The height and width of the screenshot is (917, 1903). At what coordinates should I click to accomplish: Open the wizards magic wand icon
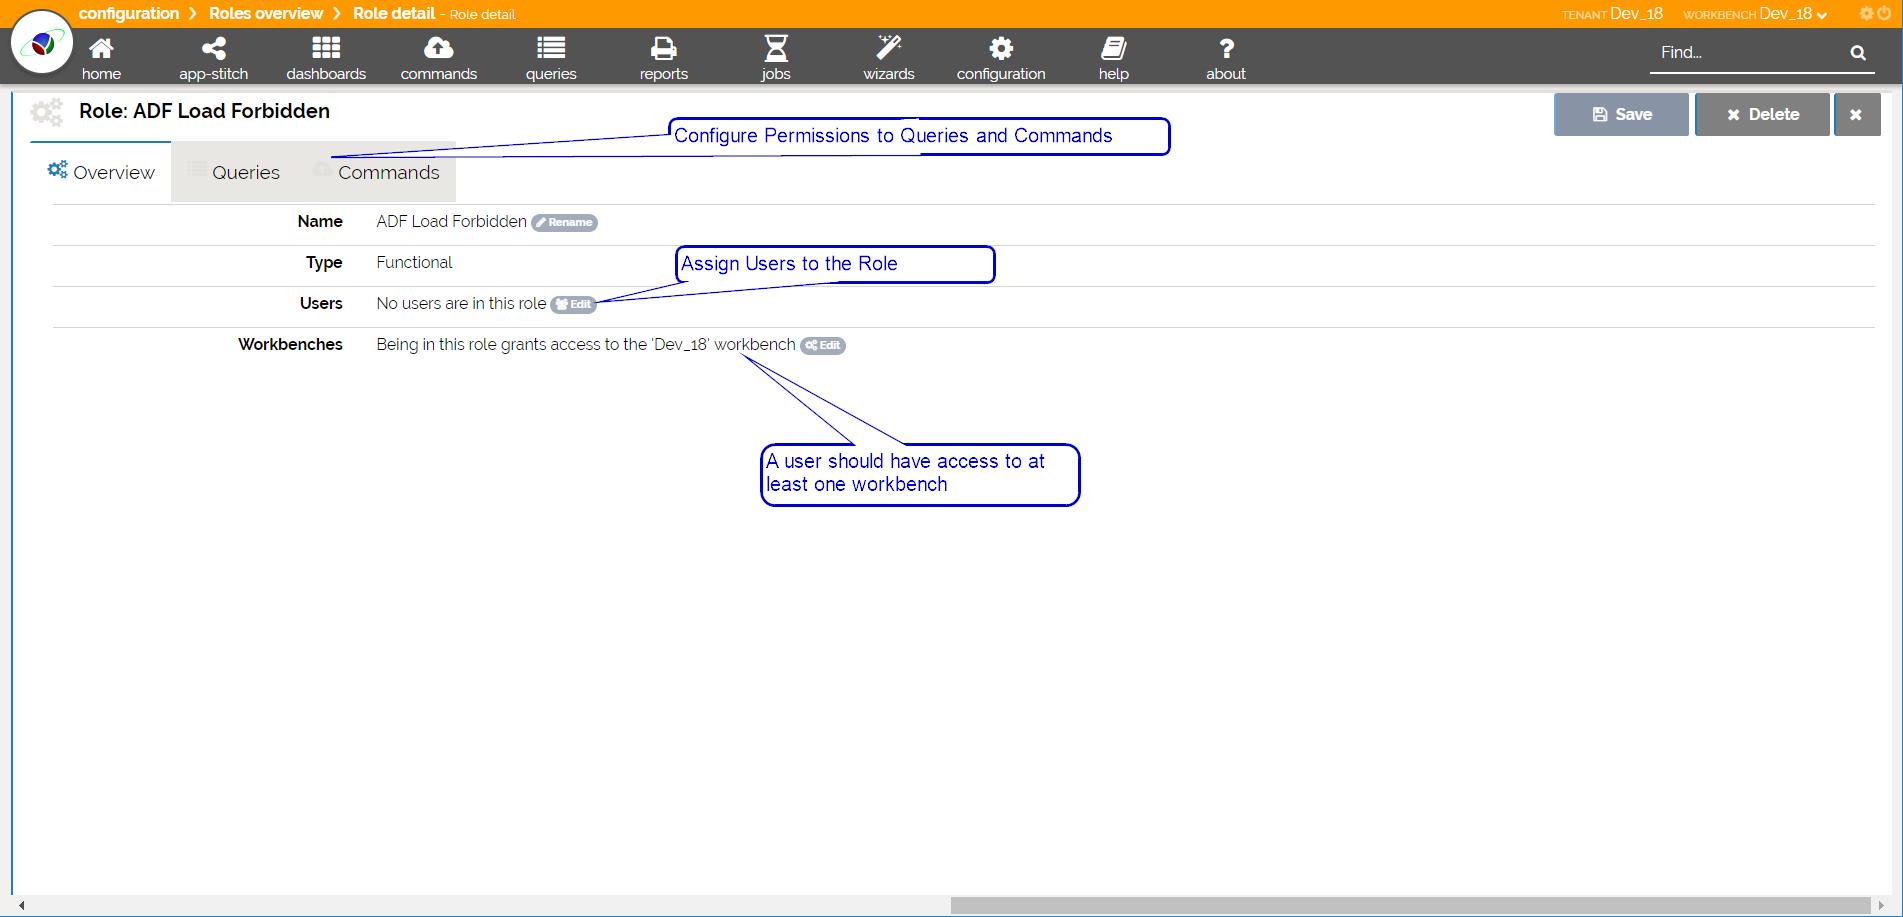[888, 49]
